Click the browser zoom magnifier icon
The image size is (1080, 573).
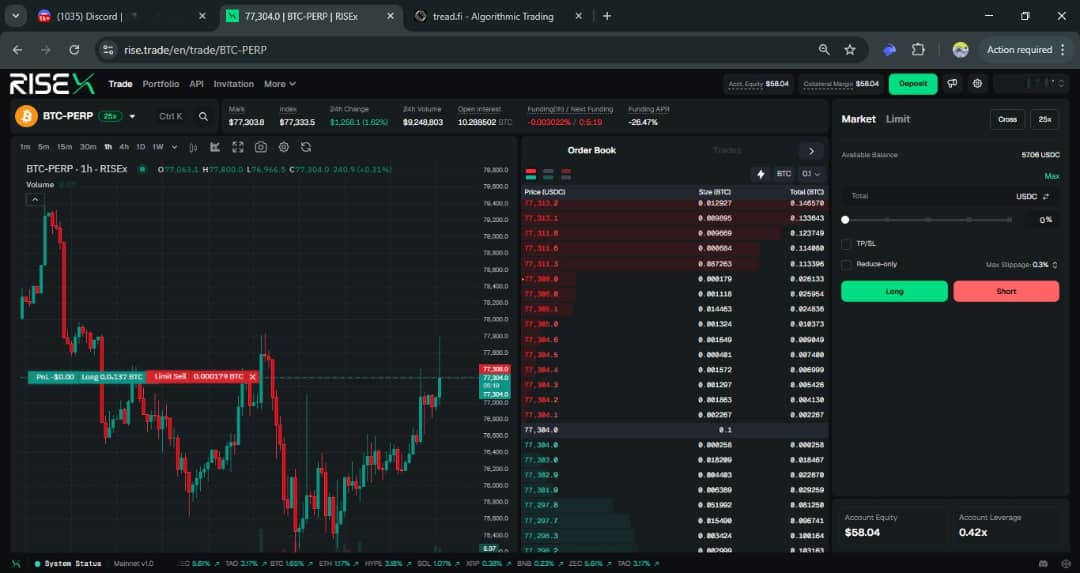coord(824,50)
